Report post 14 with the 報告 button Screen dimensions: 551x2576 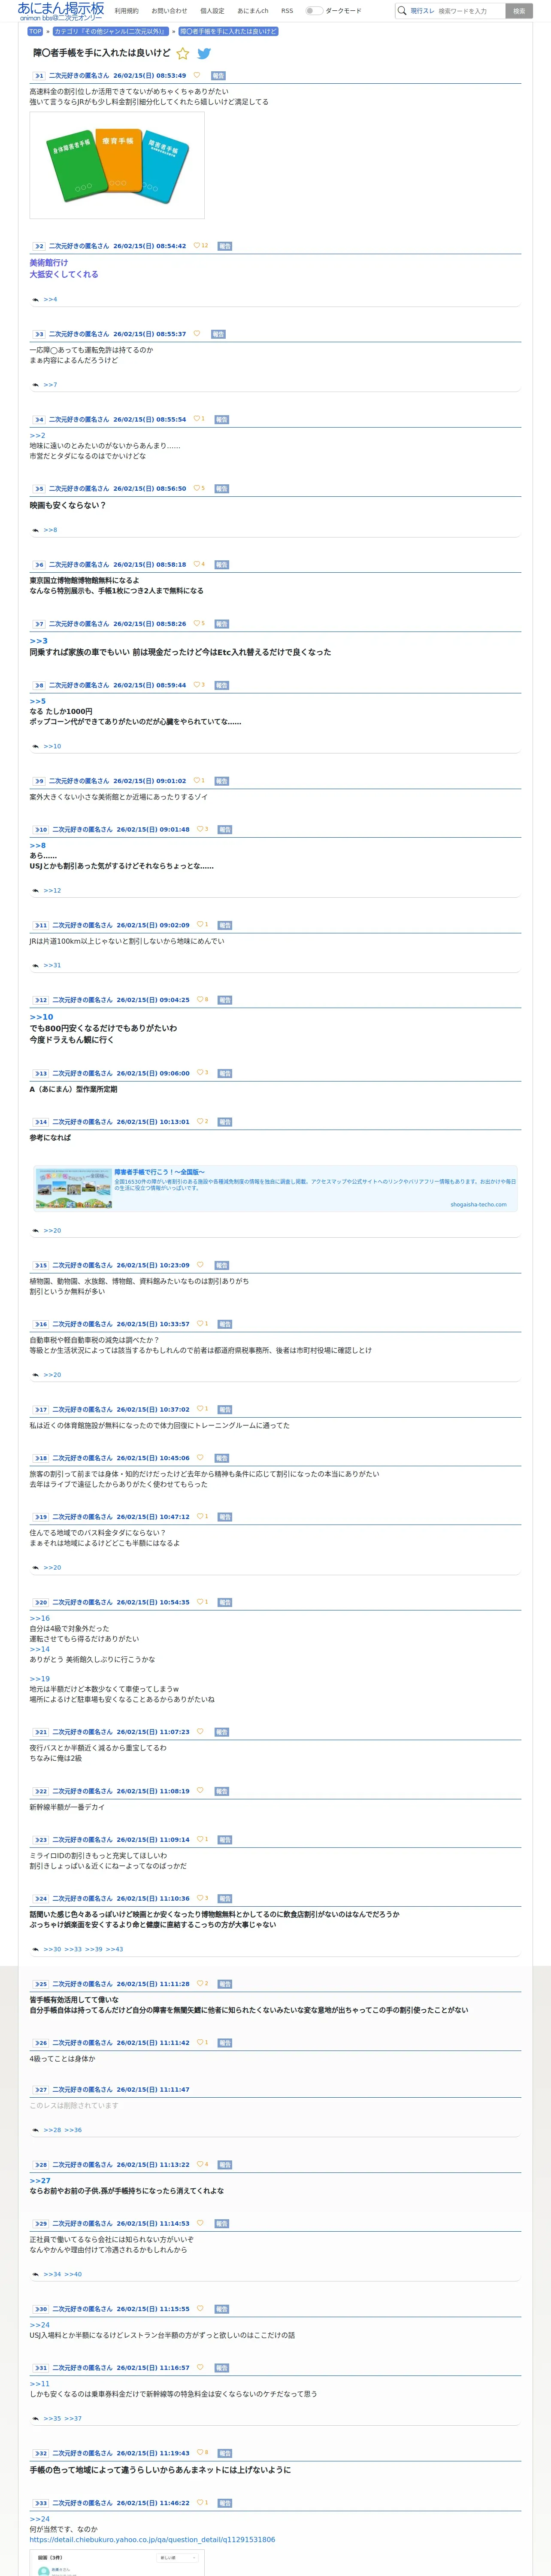[225, 1121]
